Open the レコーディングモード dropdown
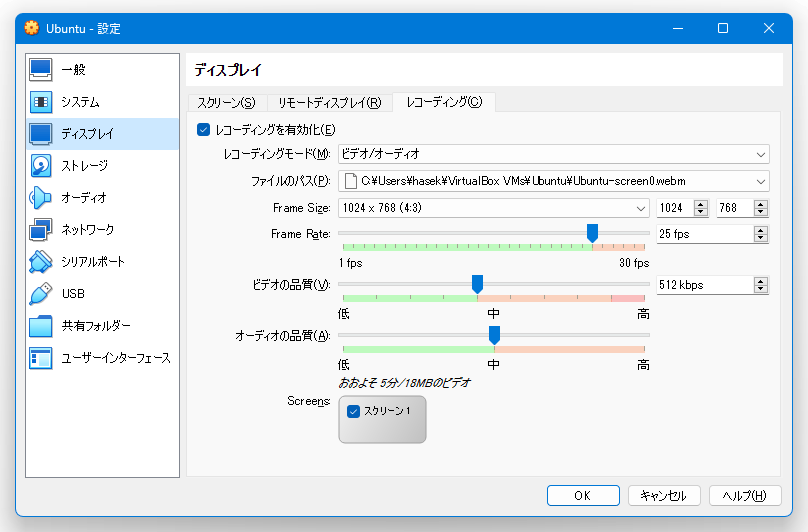The height and width of the screenshot is (532, 808). [553, 154]
